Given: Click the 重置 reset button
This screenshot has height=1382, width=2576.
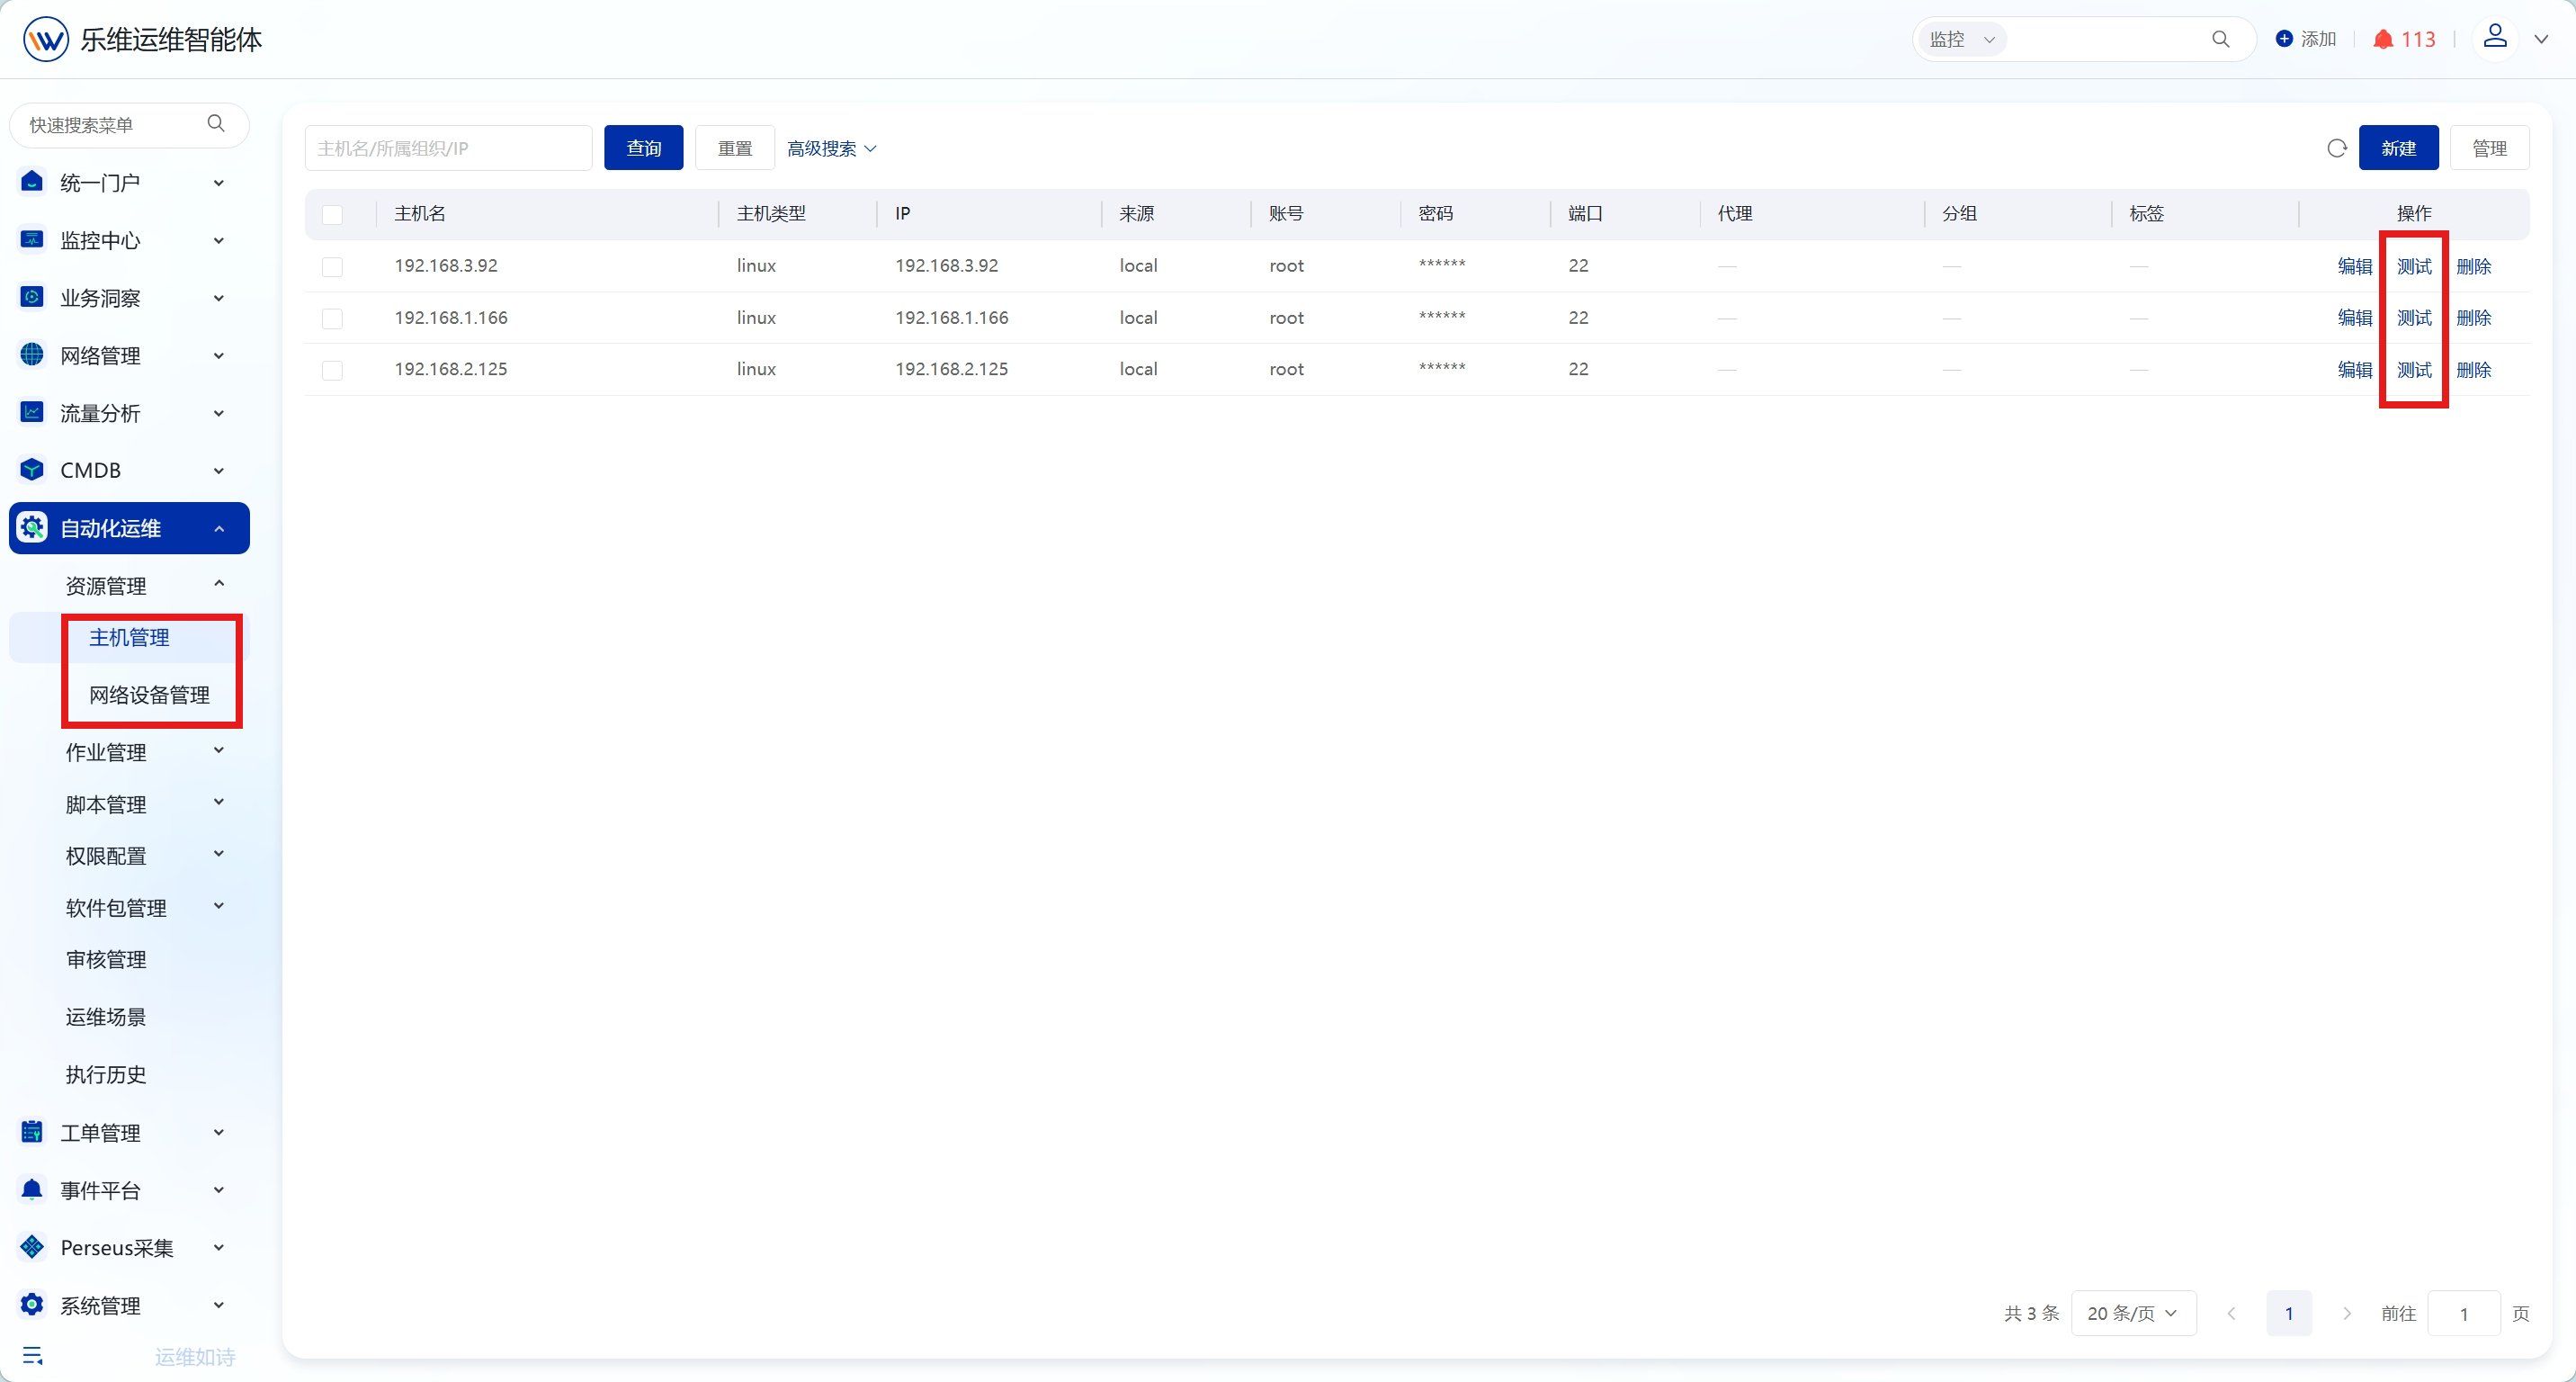Looking at the screenshot, I should coord(734,148).
